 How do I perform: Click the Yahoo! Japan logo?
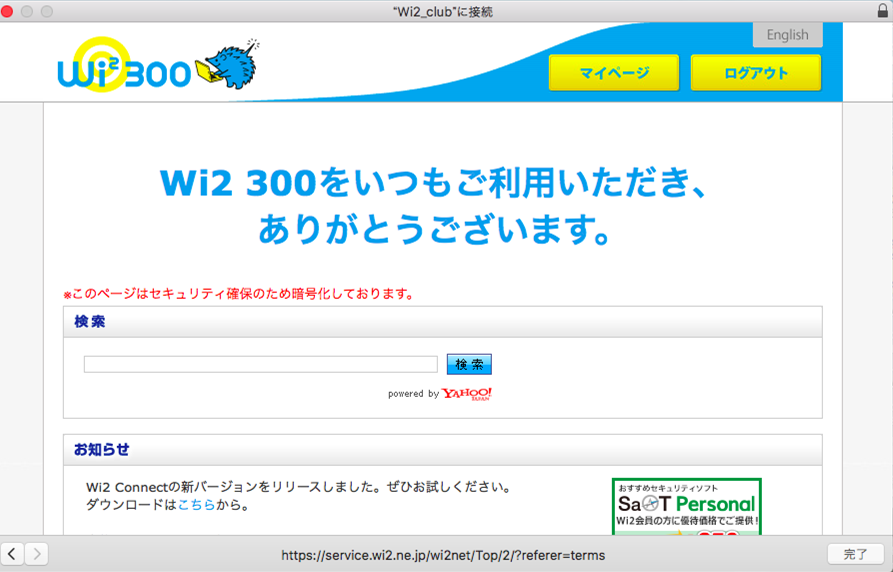(x=467, y=394)
